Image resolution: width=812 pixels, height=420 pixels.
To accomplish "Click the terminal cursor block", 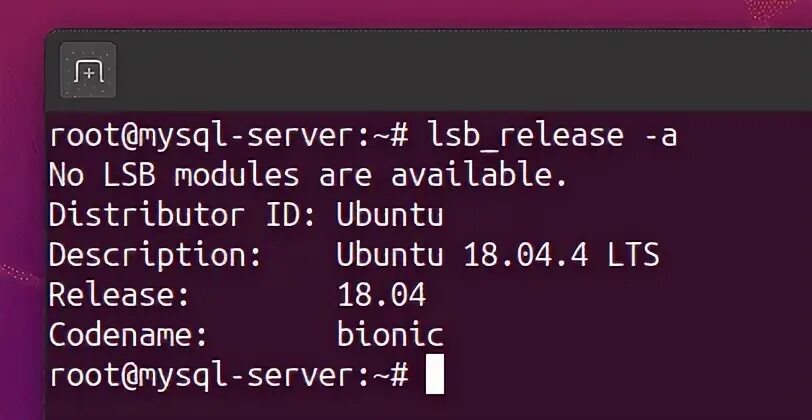I will [434, 375].
